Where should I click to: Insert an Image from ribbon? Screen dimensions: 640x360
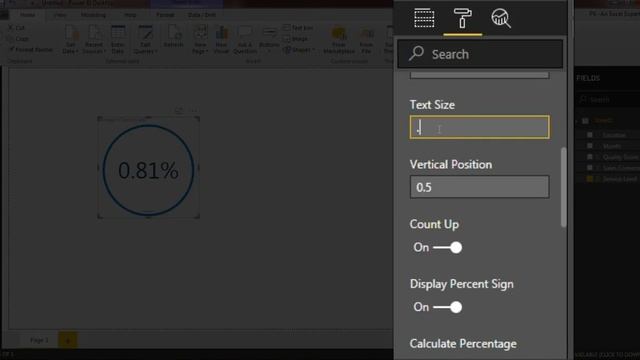click(x=296, y=39)
